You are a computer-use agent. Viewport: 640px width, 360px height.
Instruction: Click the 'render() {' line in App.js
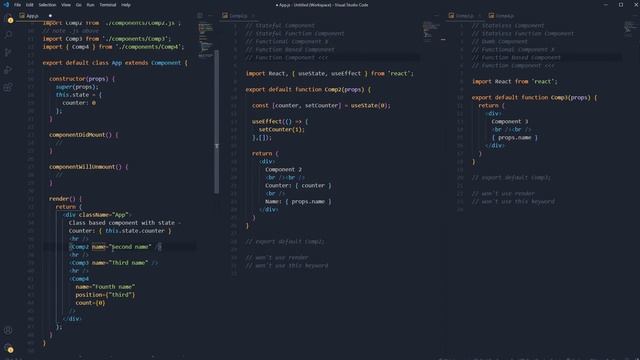[x=65, y=199]
